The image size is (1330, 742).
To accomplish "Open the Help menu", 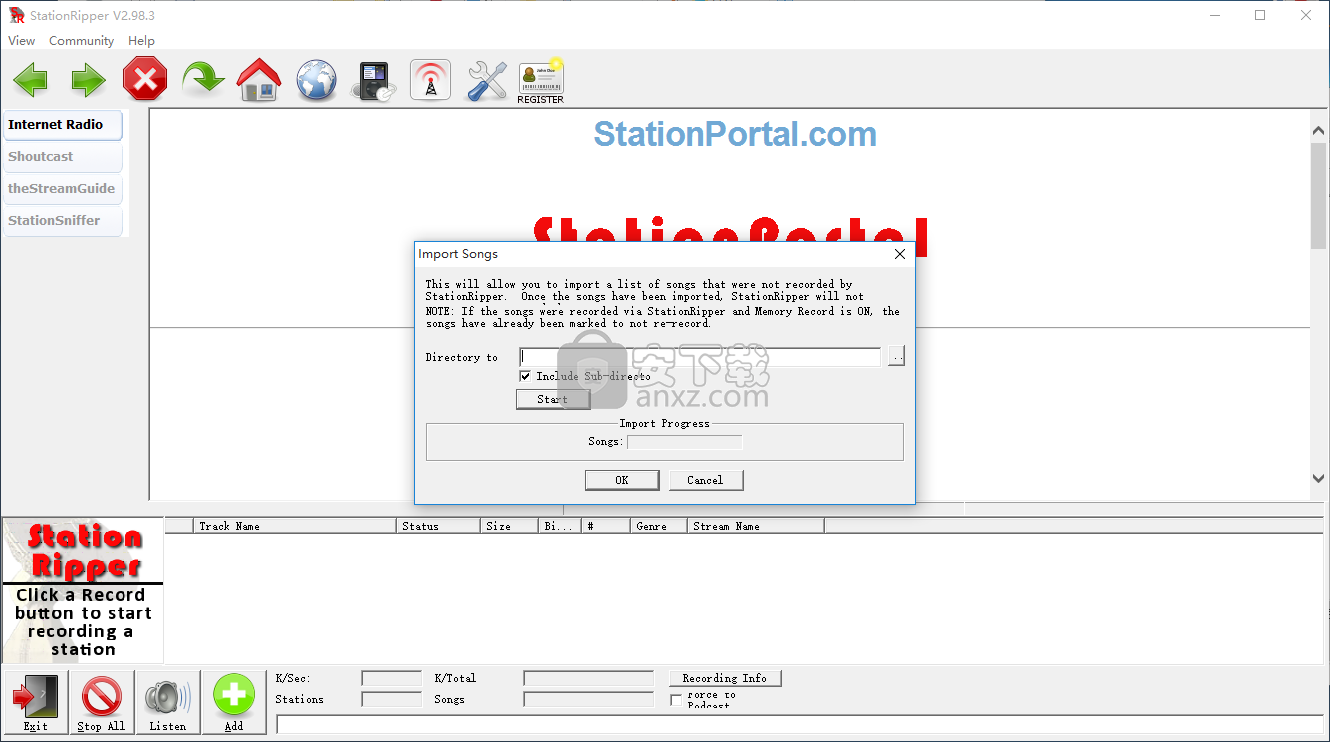I will pyautogui.click(x=141, y=41).
